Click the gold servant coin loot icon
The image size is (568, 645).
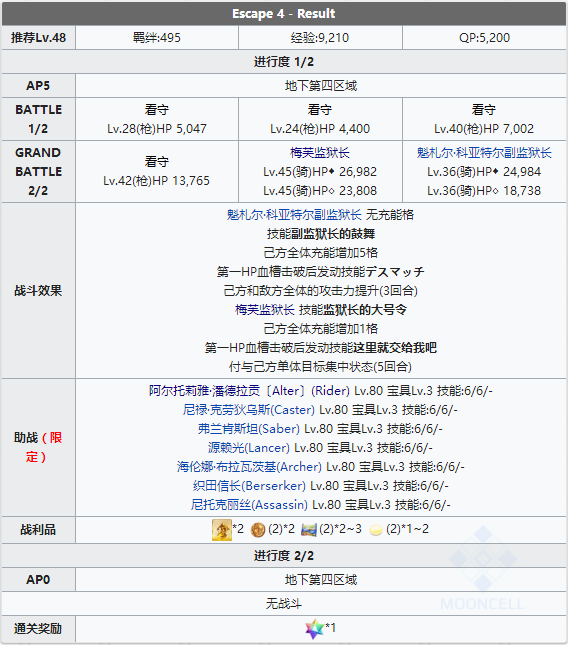click(222, 529)
